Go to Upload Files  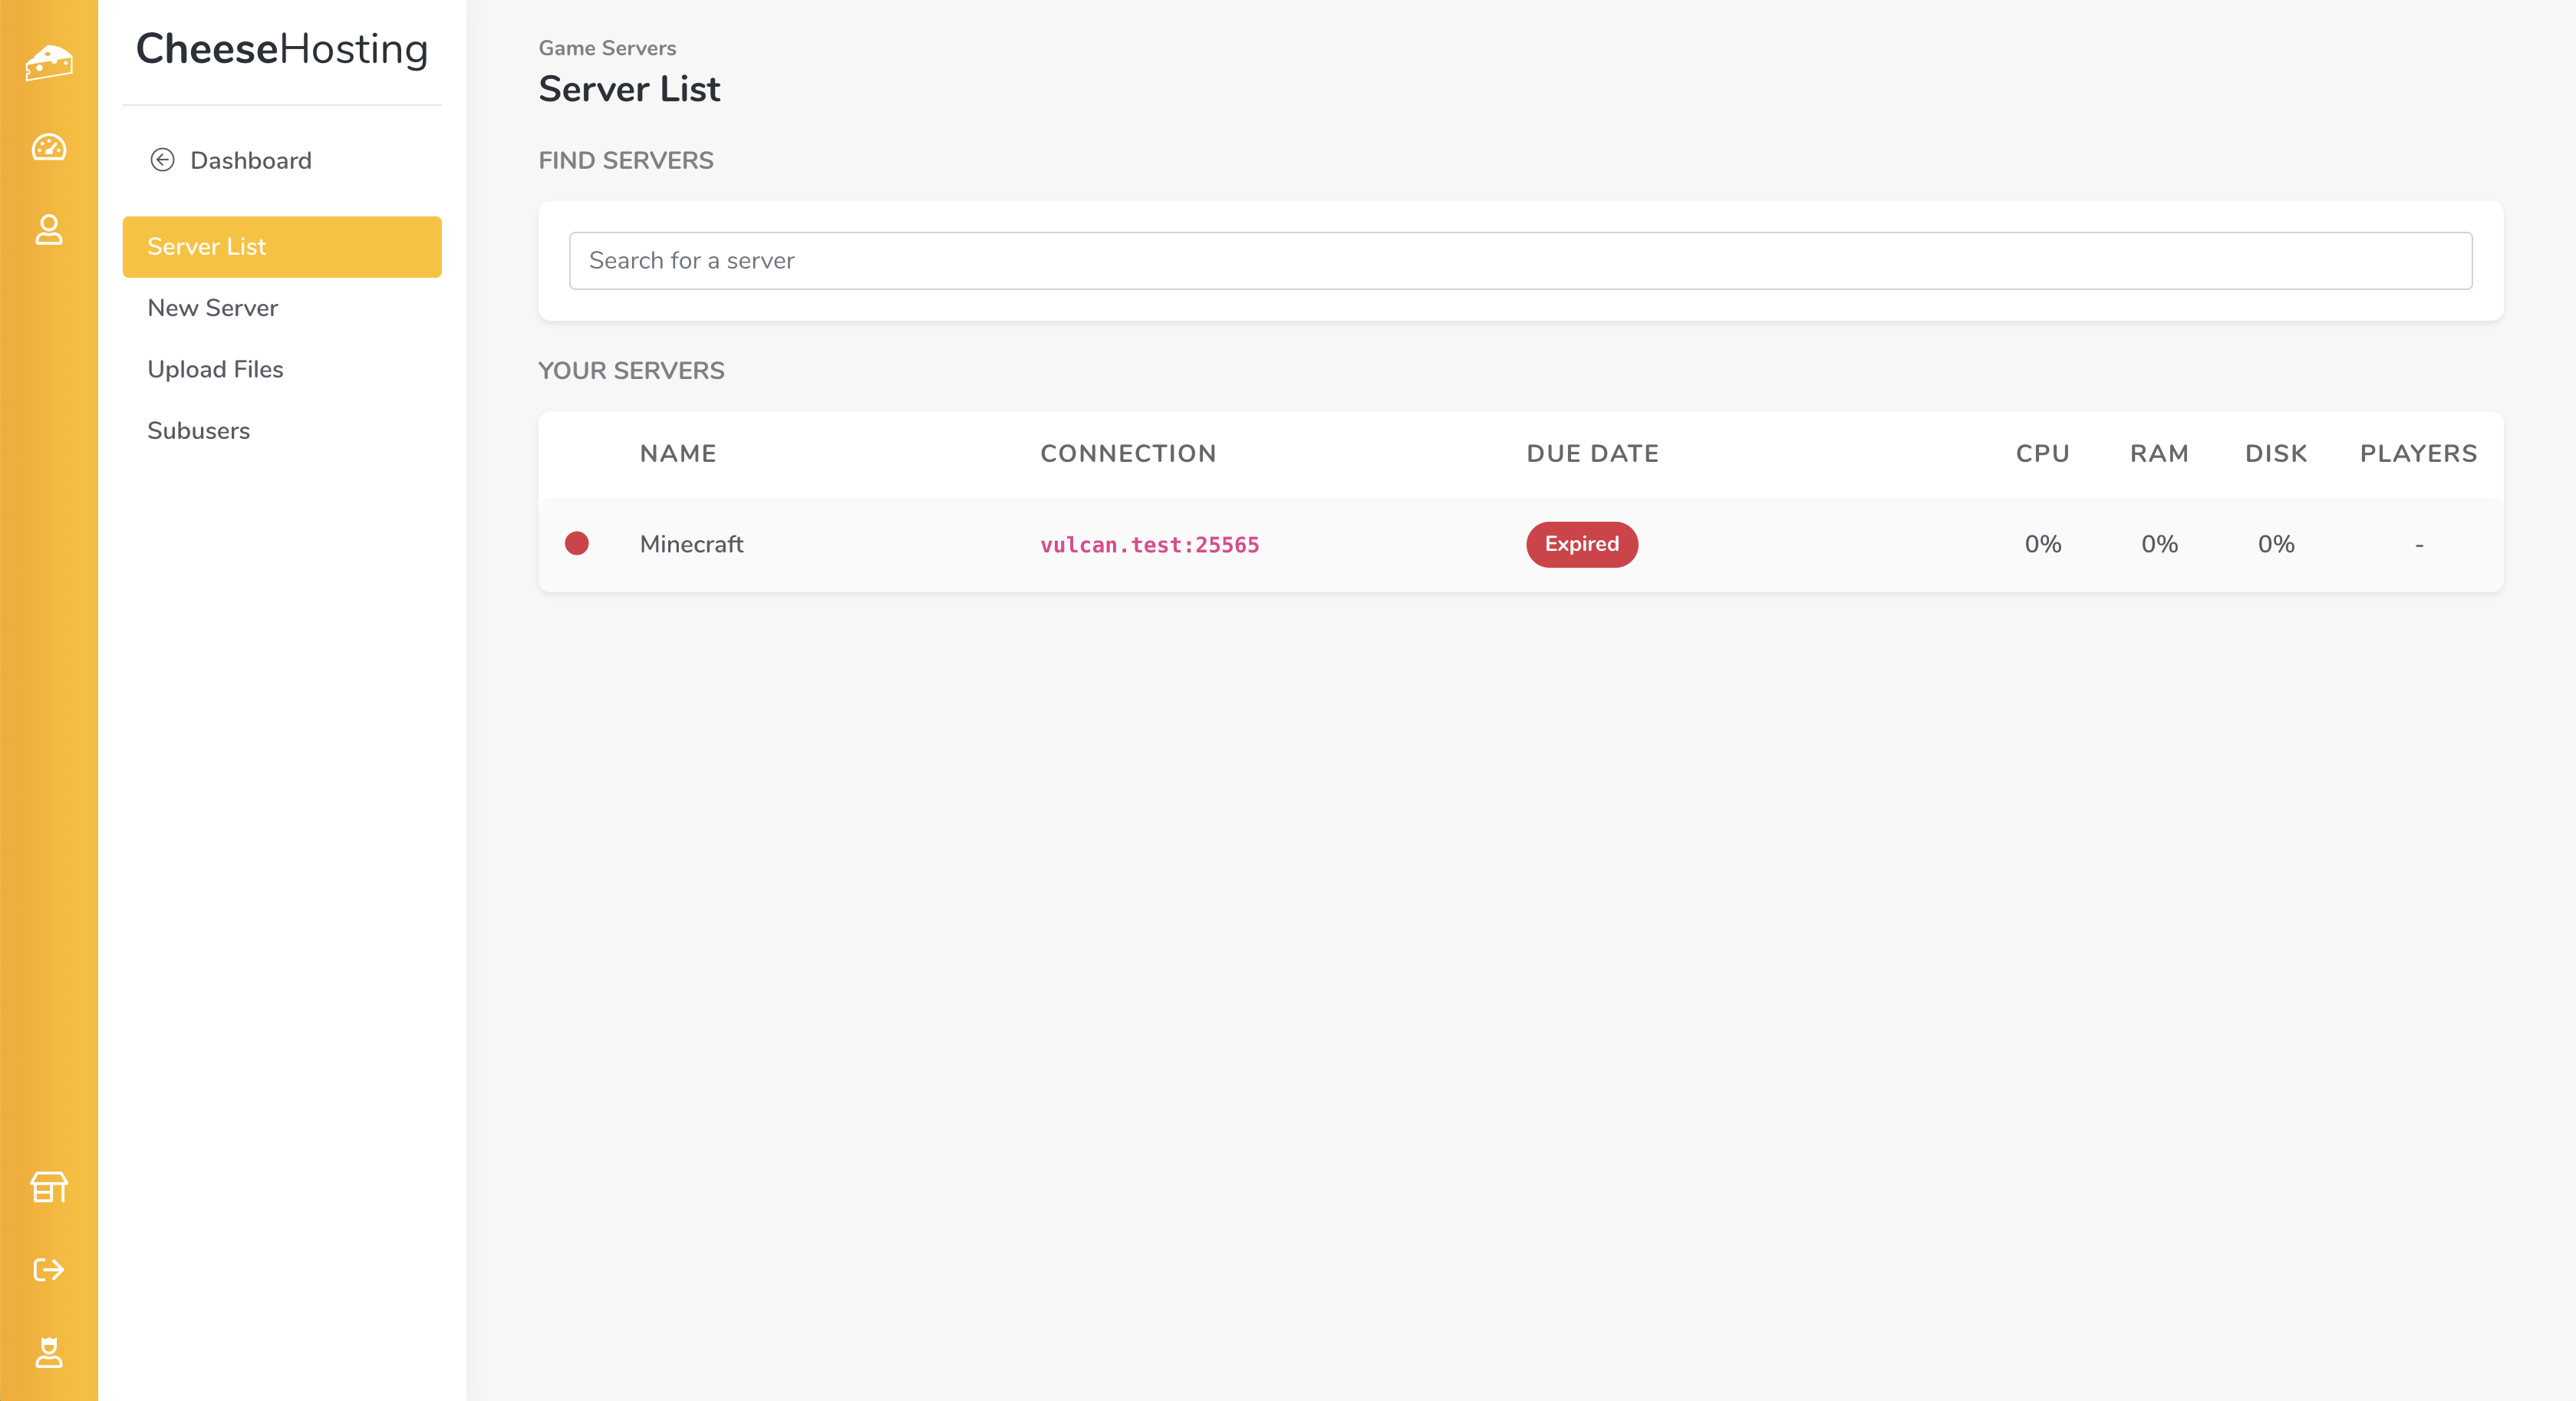tap(215, 369)
